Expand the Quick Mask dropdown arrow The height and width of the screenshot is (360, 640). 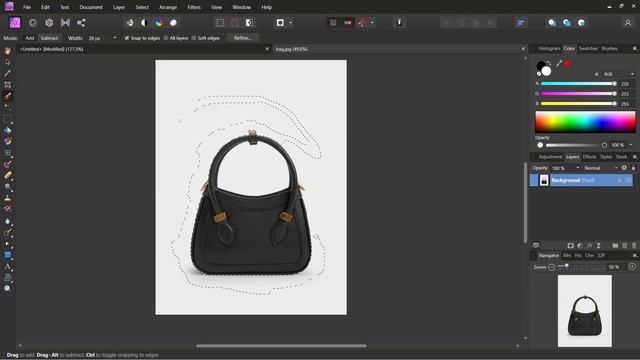pos(291,23)
